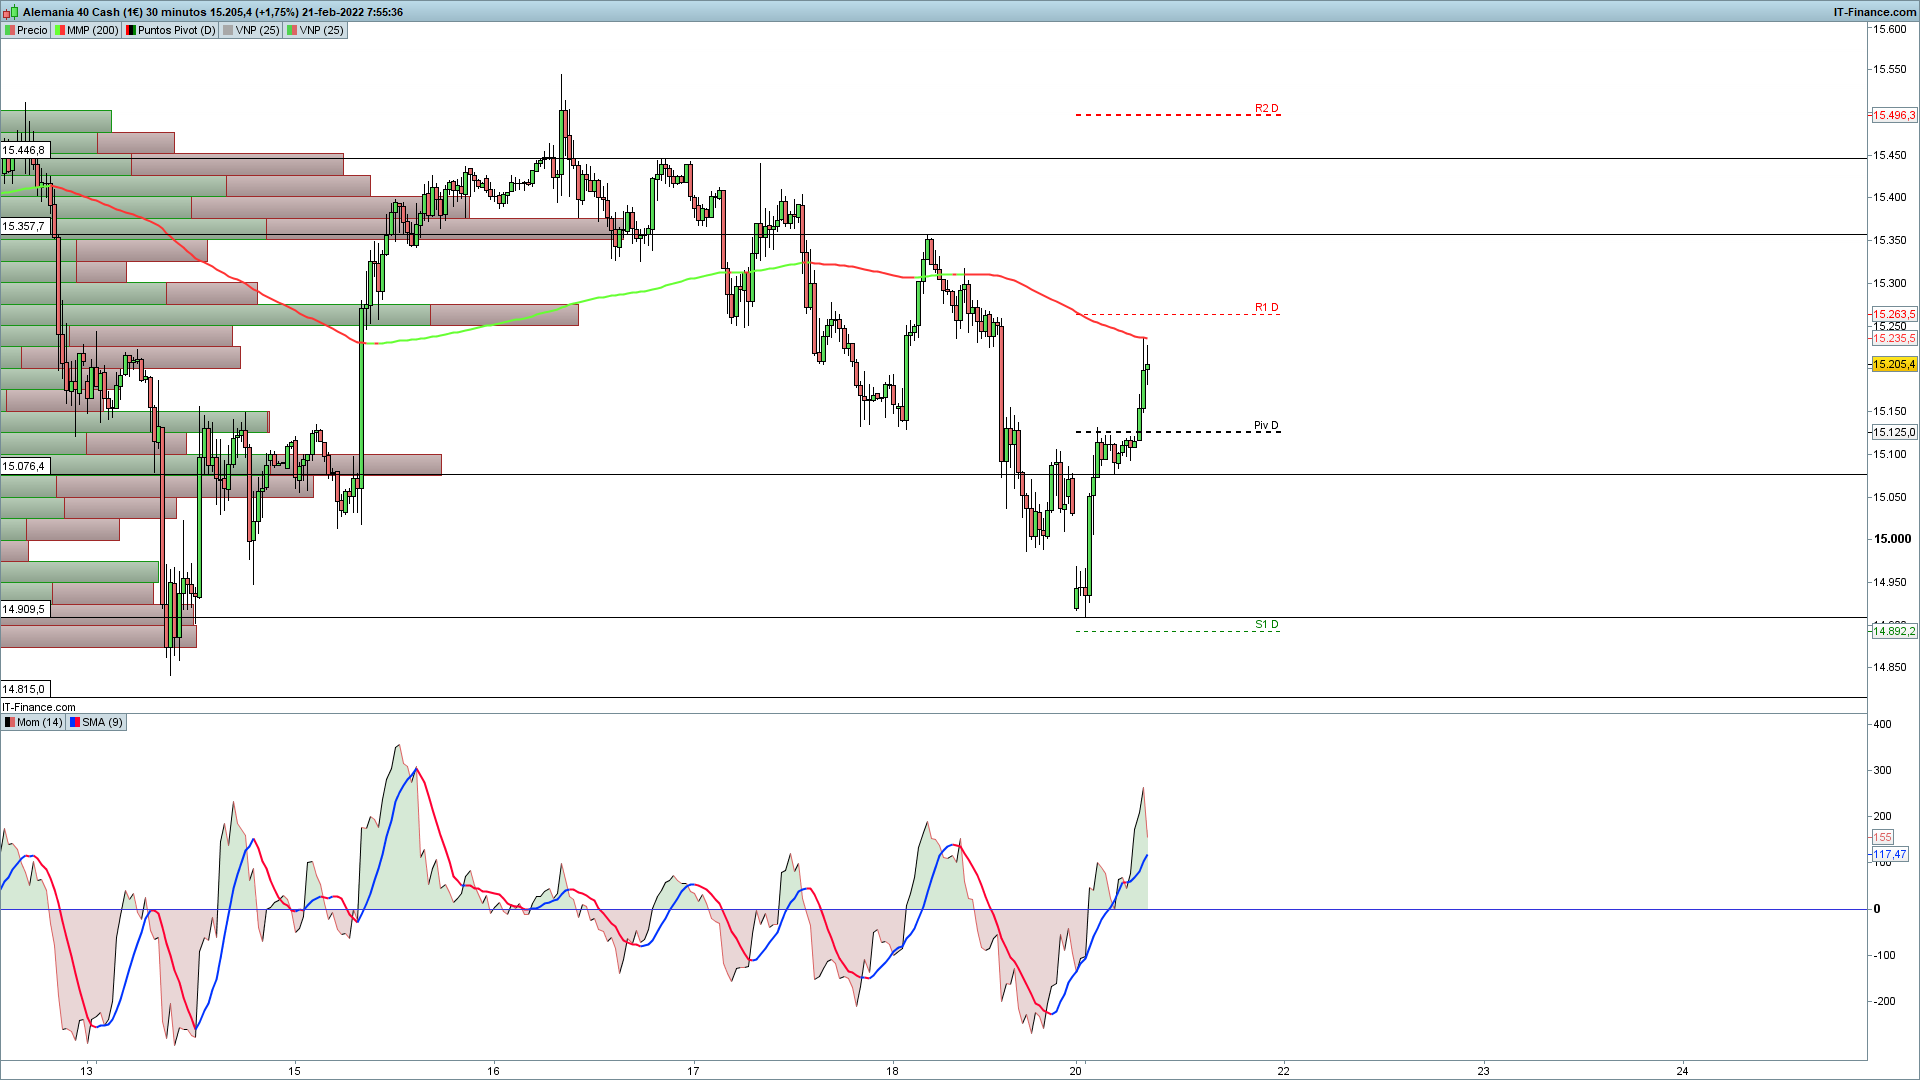This screenshot has width=1920, height=1080.
Task: Click date 16 on the time axis
Action: [x=493, y=1071]
